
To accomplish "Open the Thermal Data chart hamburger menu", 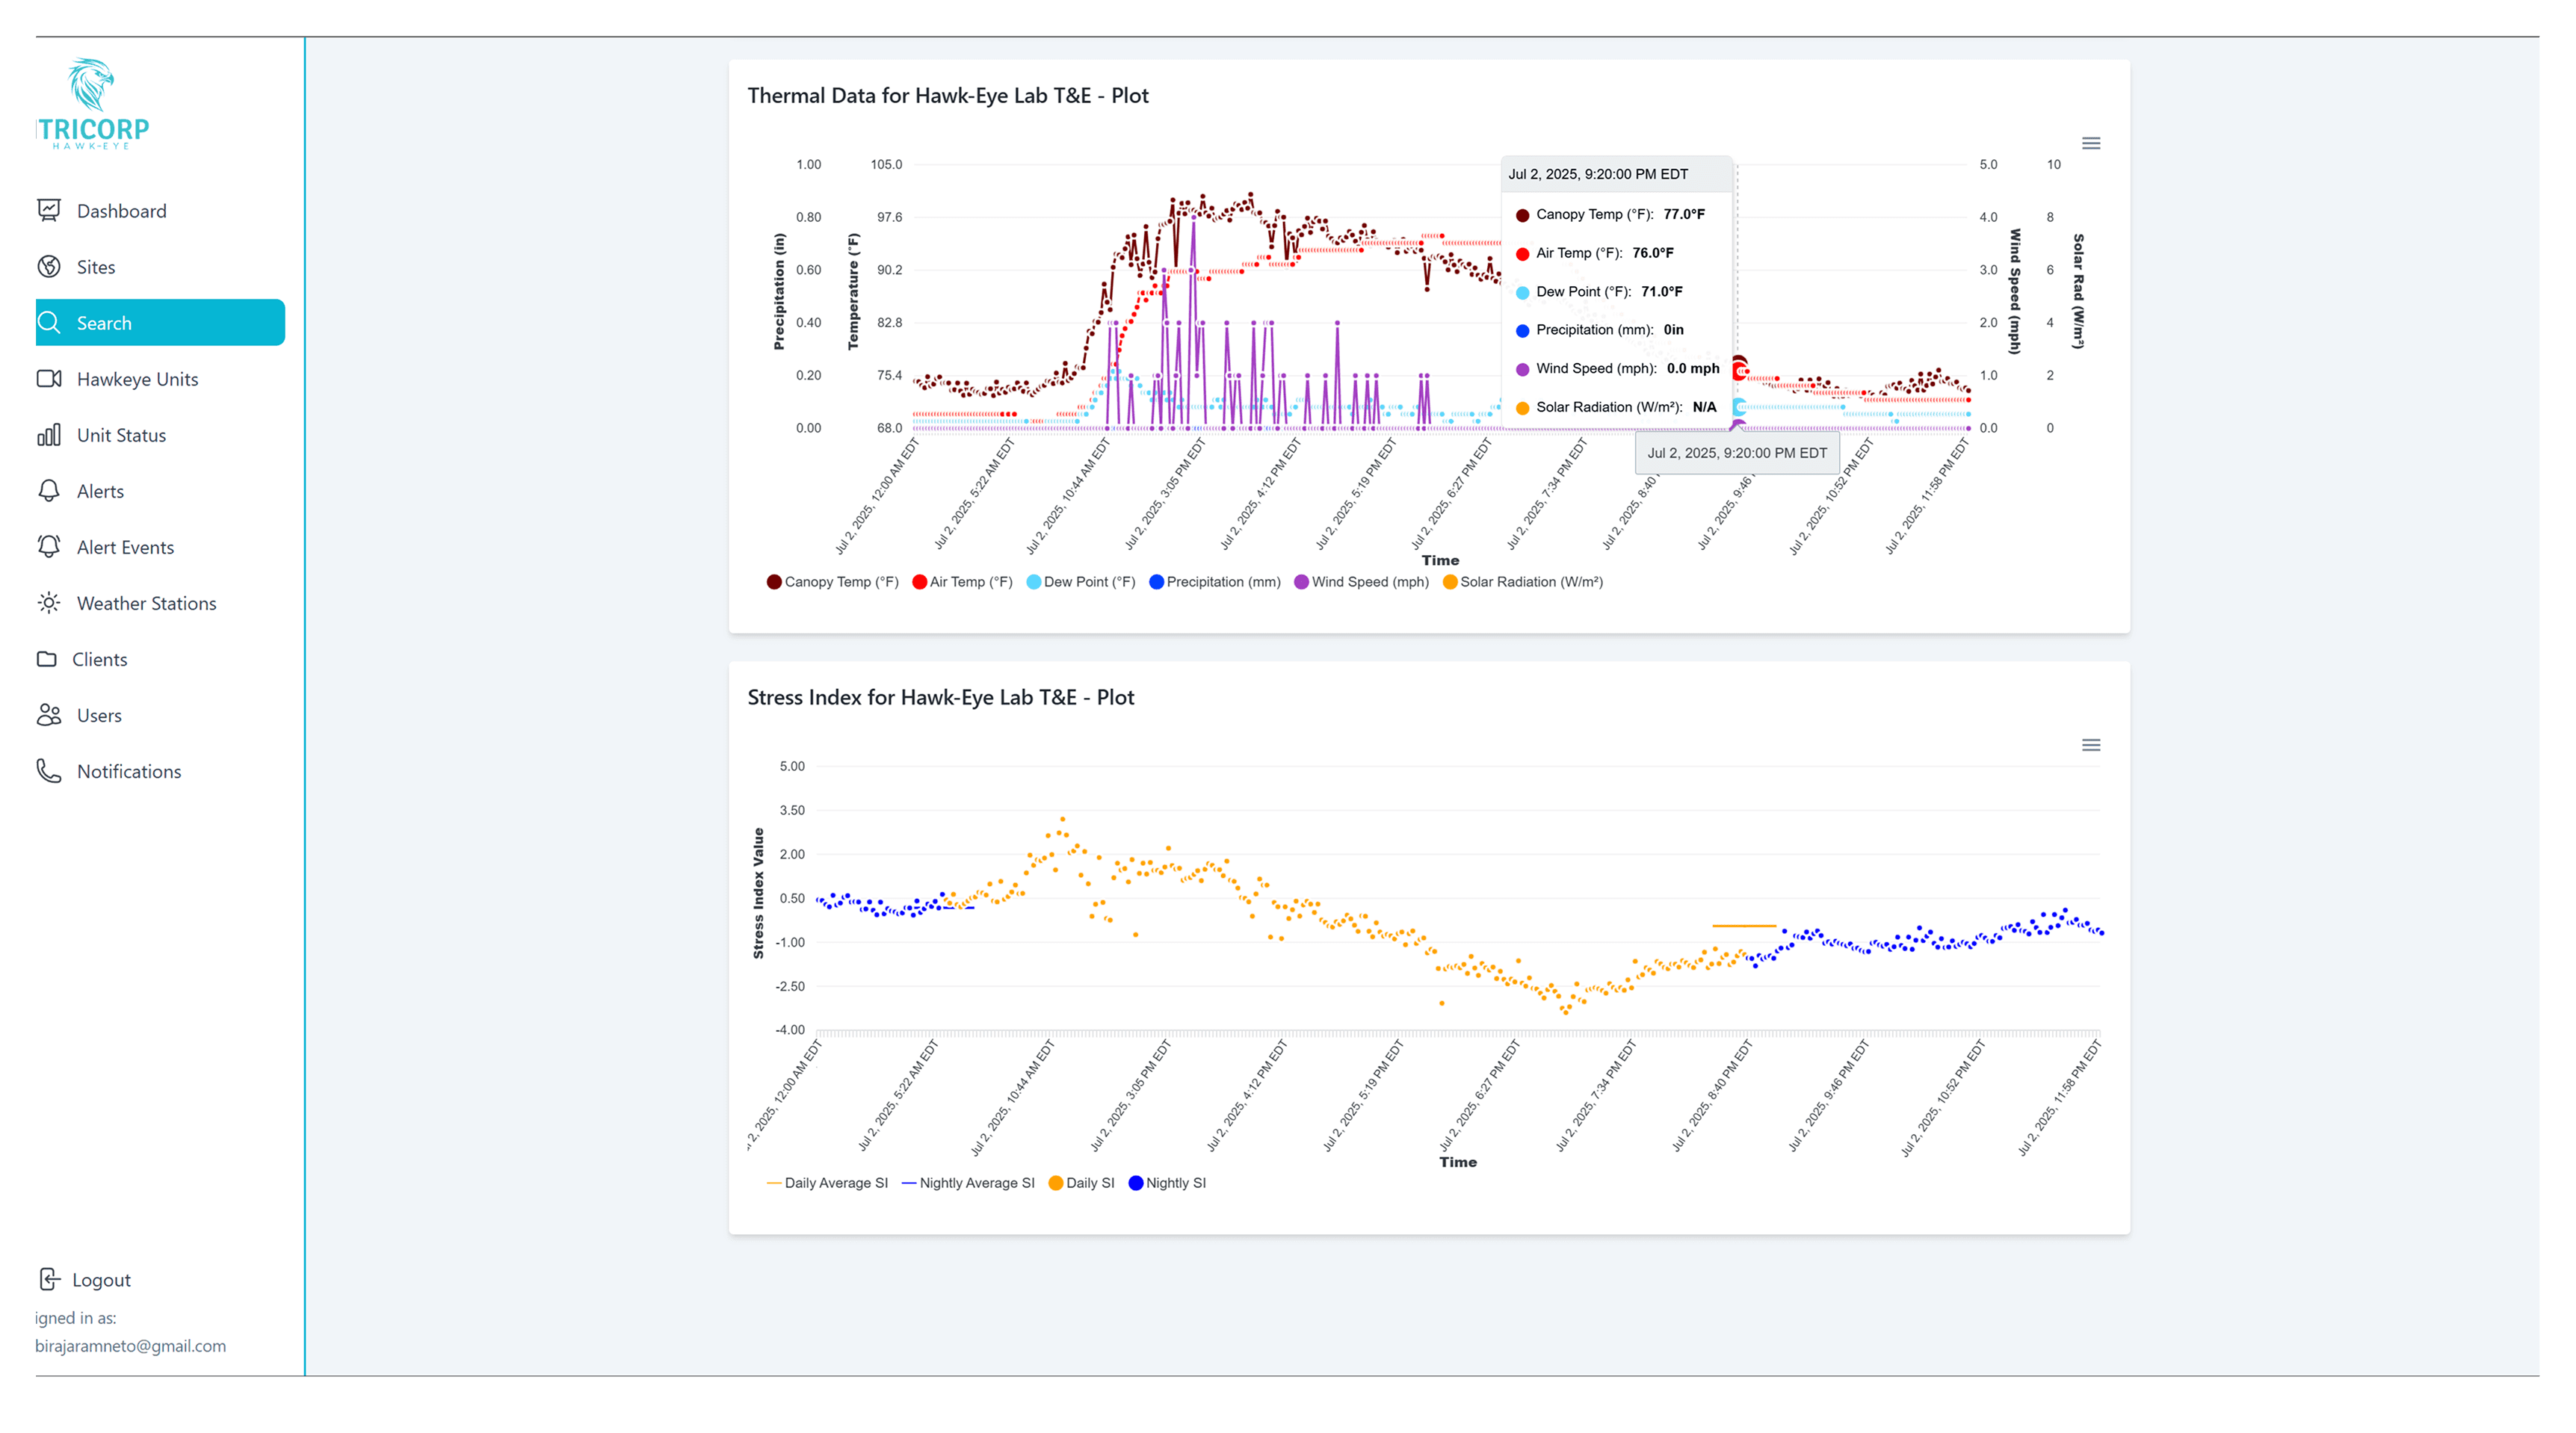I will click(2090, 143).
